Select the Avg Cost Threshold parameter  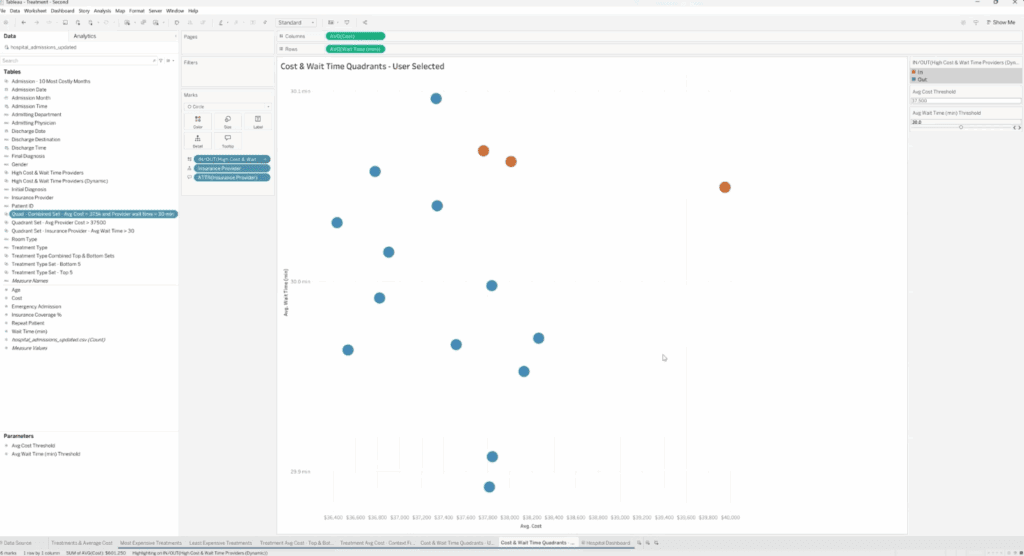tap(33, 446)
